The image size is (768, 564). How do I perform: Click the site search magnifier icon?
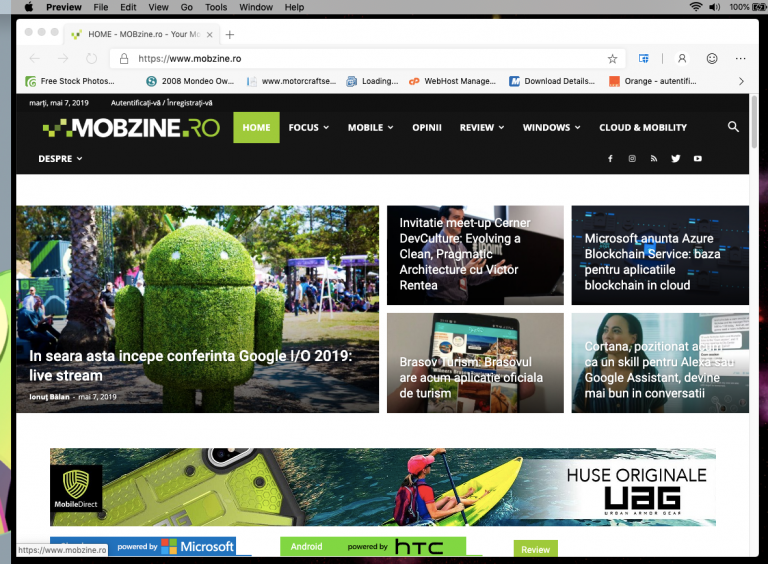click(x=733, y=127)
